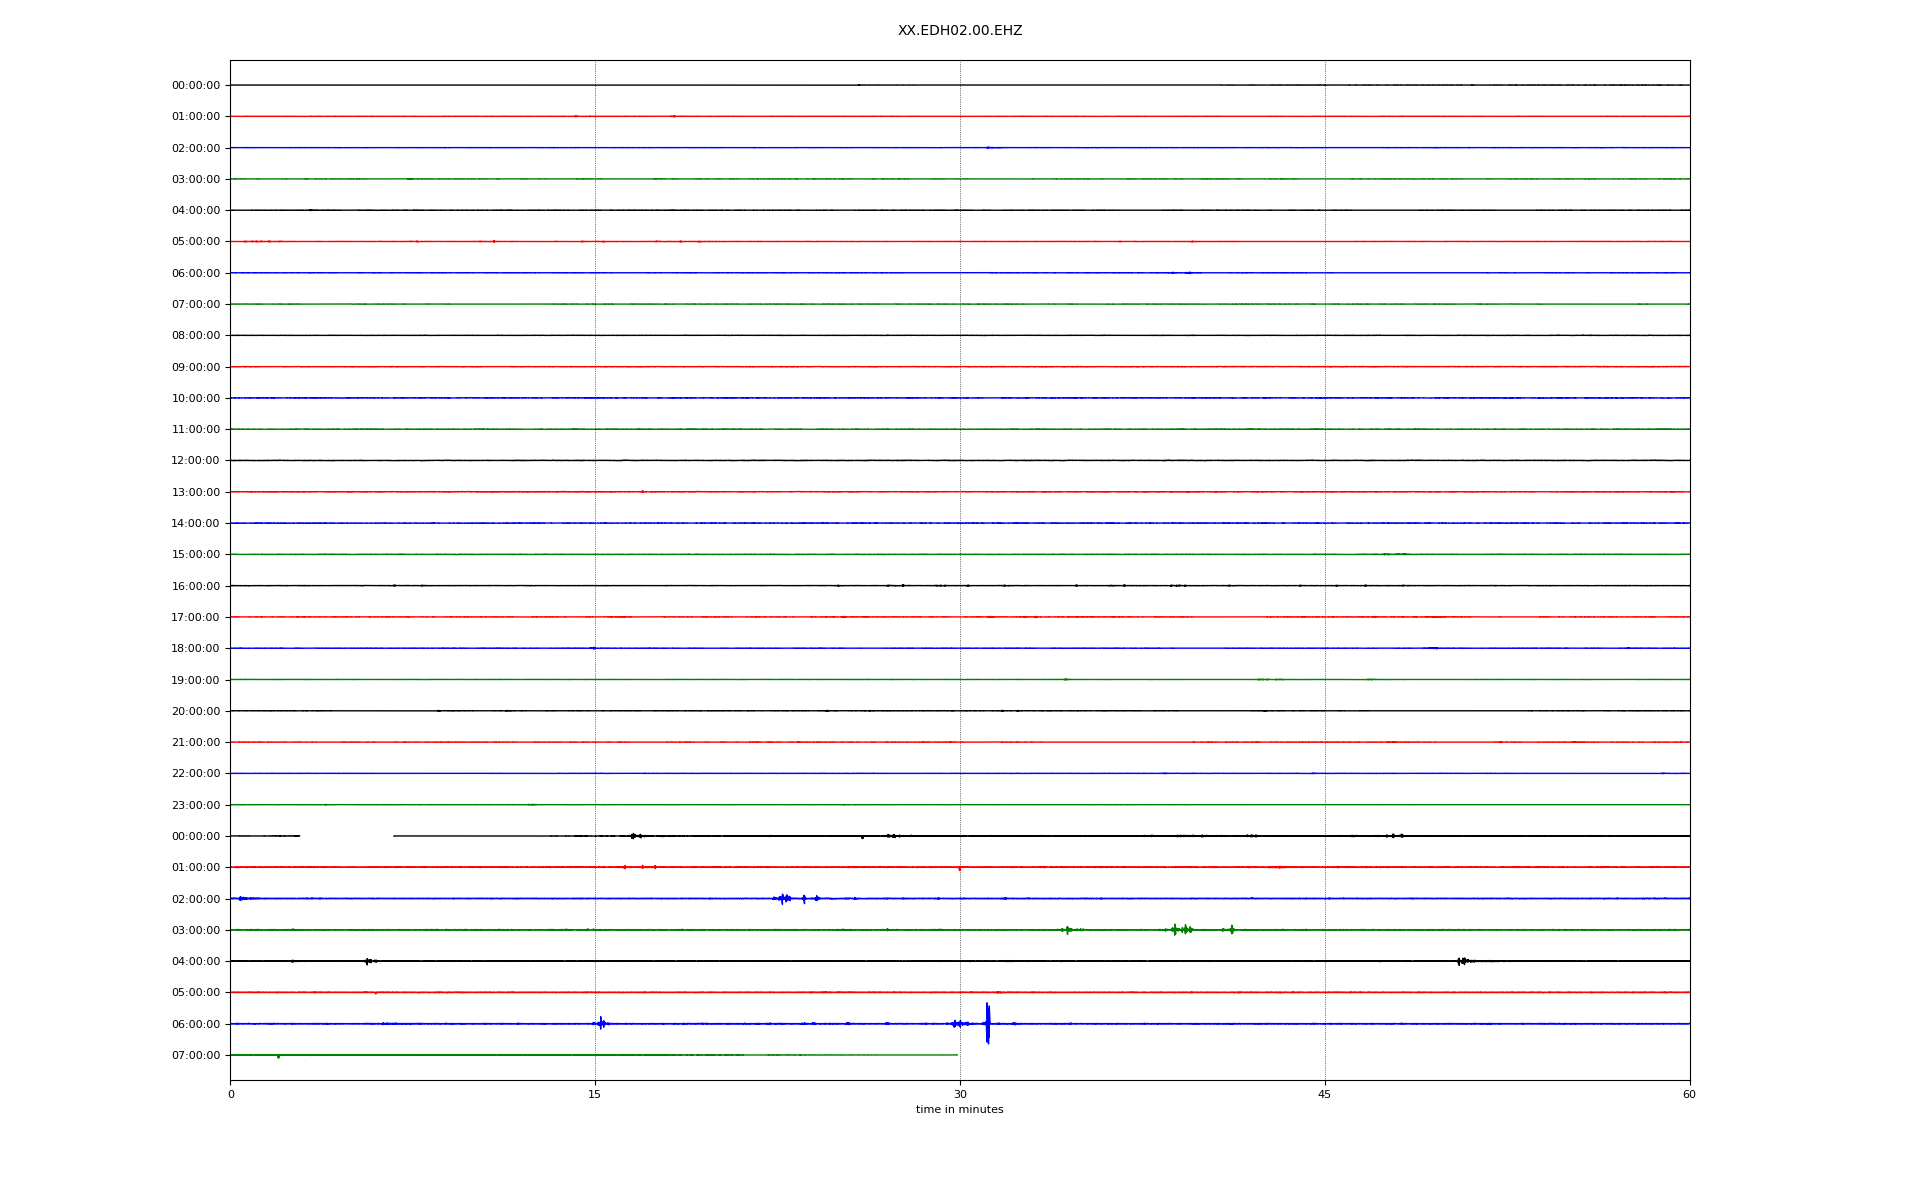Screen dimensions: 1920x1200
Task: Click the 45 tick label on x-axis
Action: (x=1324, y=1094)
